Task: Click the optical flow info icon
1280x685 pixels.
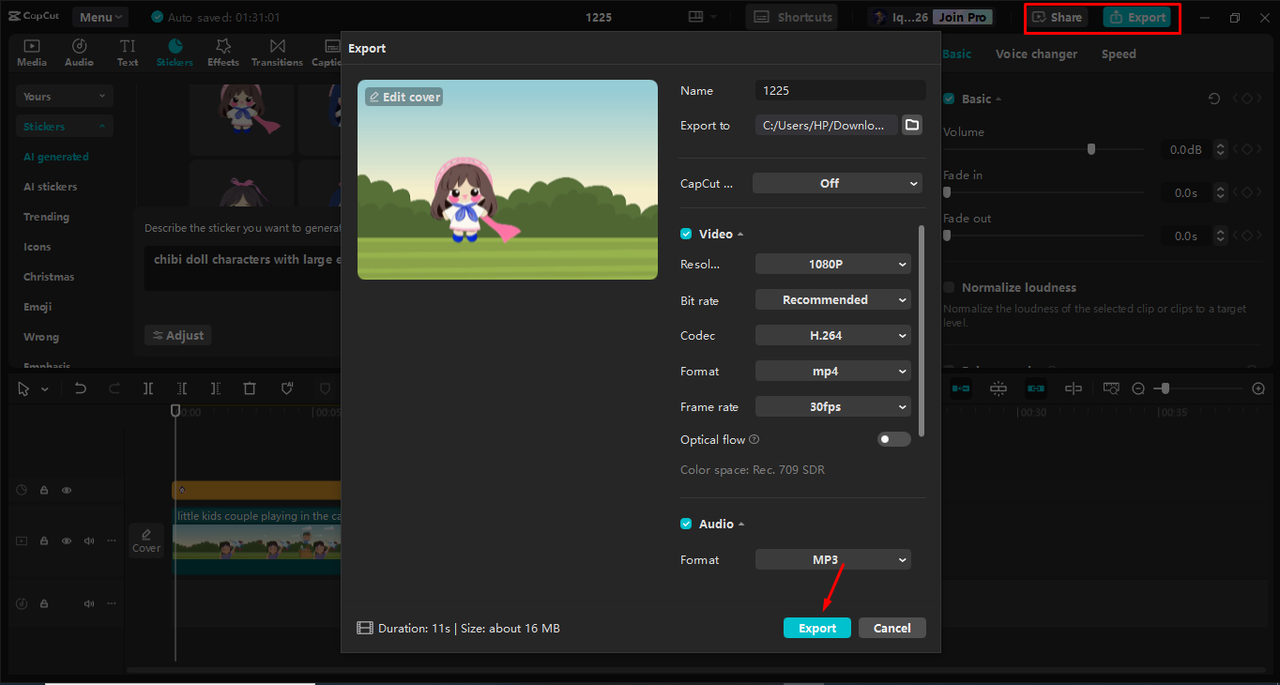Action: click(x=754, y=439)
